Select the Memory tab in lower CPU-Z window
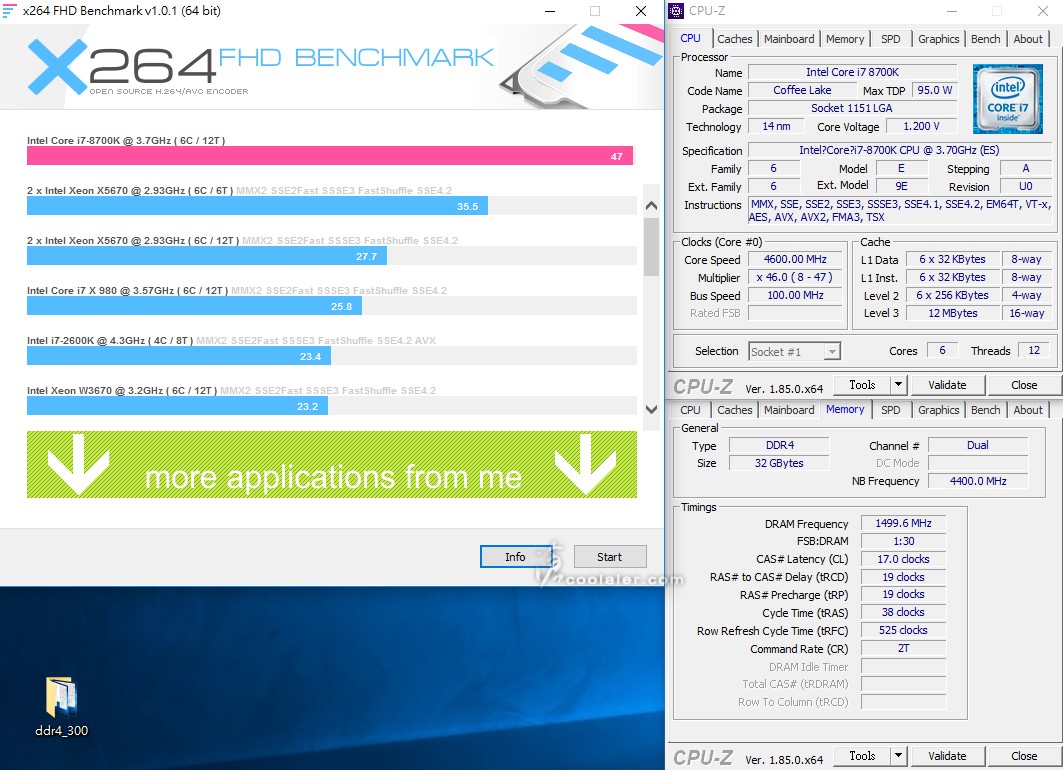 tap(845, 409)
